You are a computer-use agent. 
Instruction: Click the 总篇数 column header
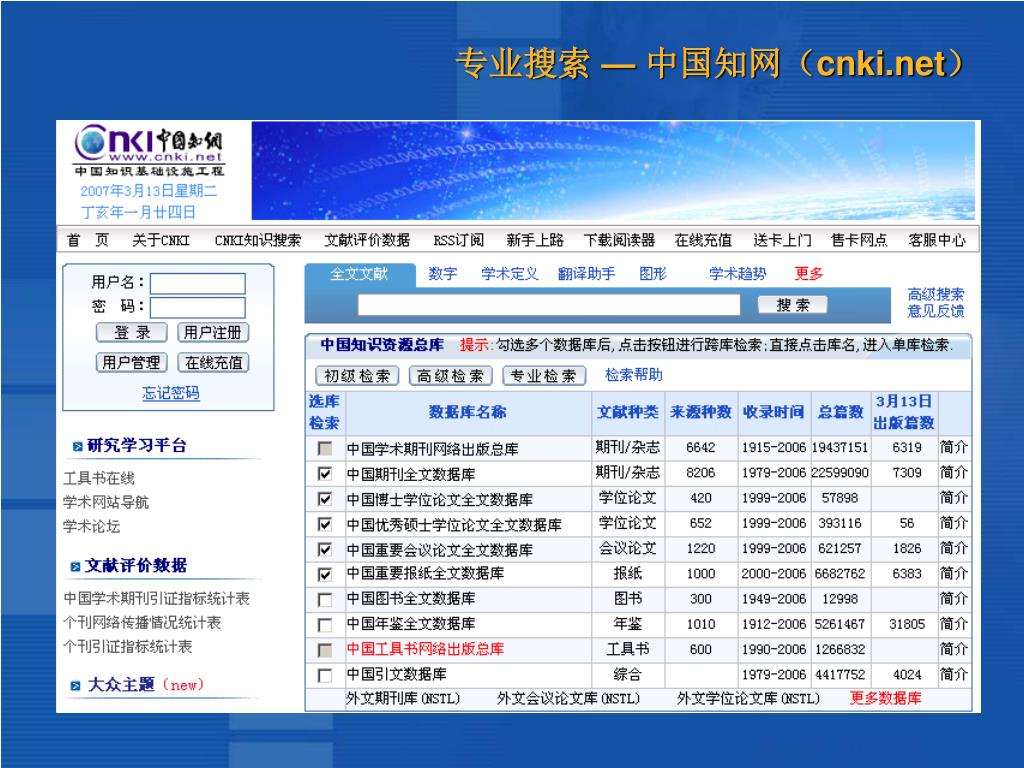pos(840,412)
